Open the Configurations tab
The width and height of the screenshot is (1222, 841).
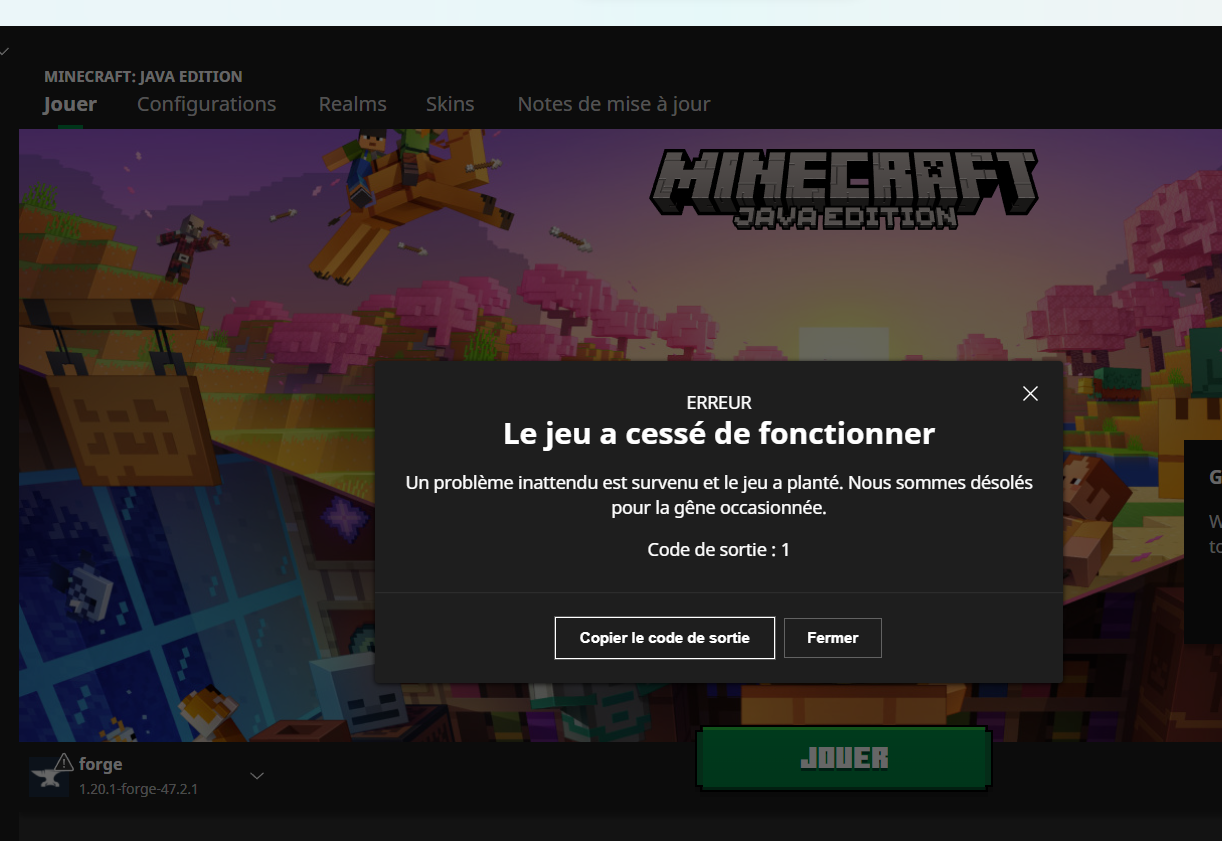[x=206, y=104]
